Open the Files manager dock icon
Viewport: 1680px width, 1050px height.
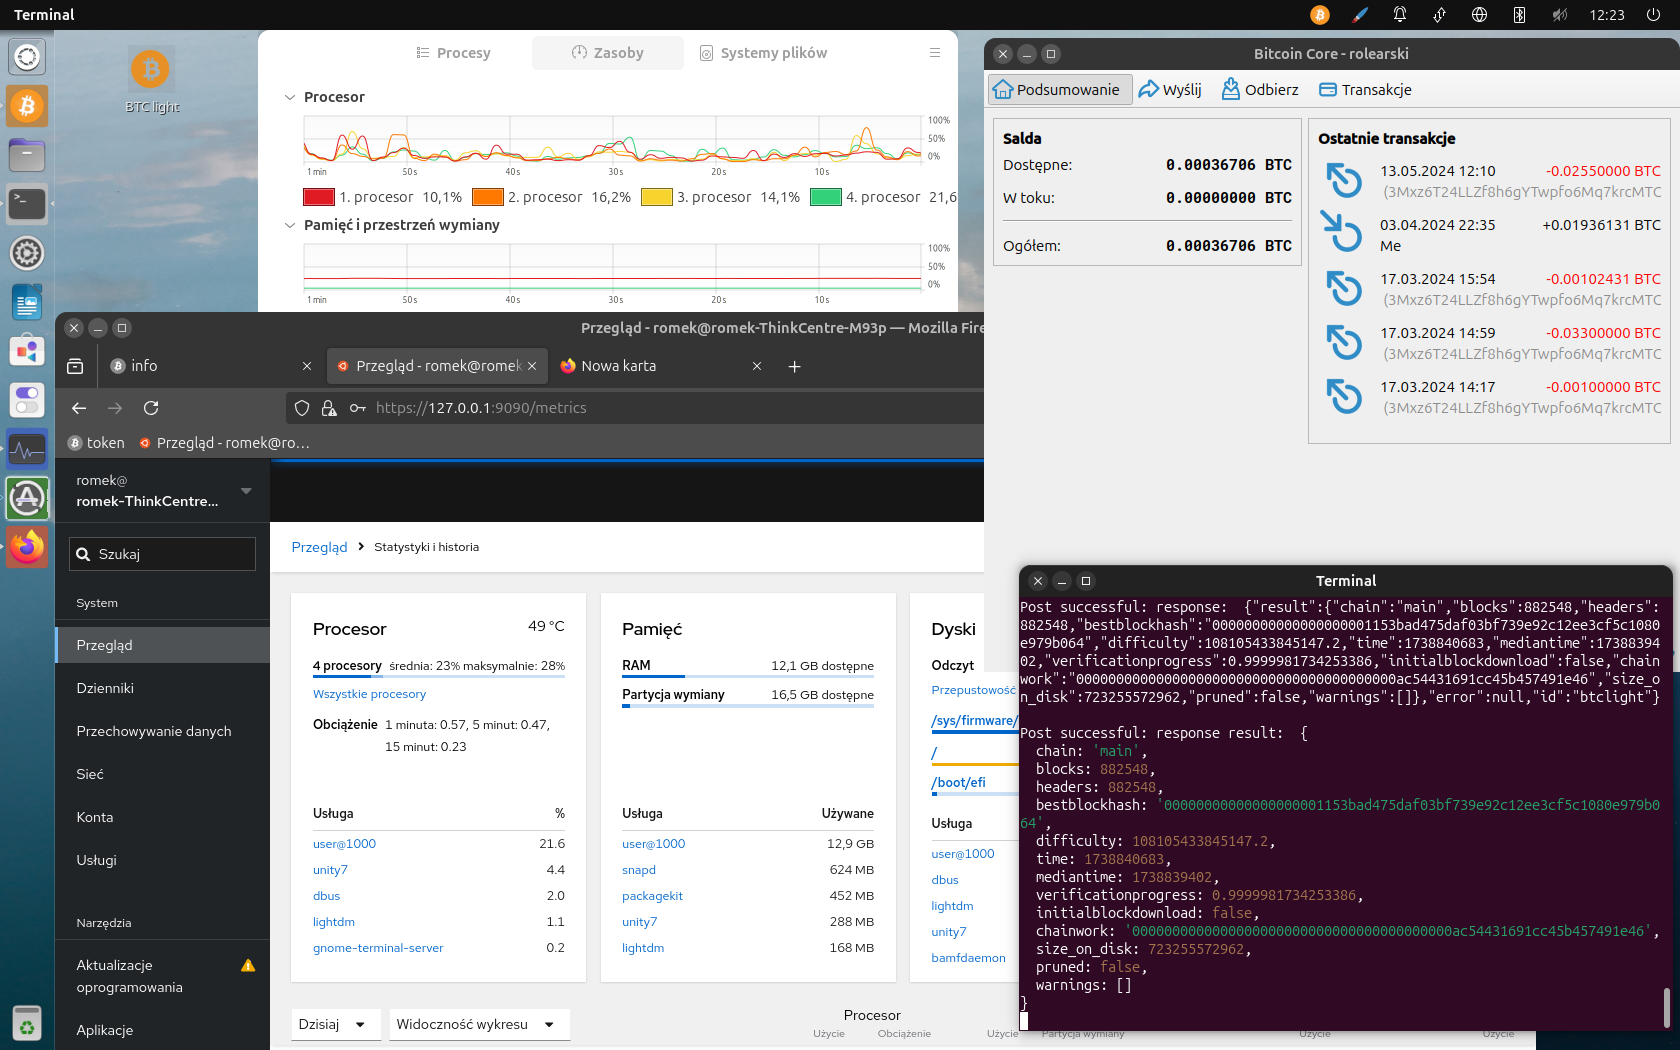tap(27, 155)
